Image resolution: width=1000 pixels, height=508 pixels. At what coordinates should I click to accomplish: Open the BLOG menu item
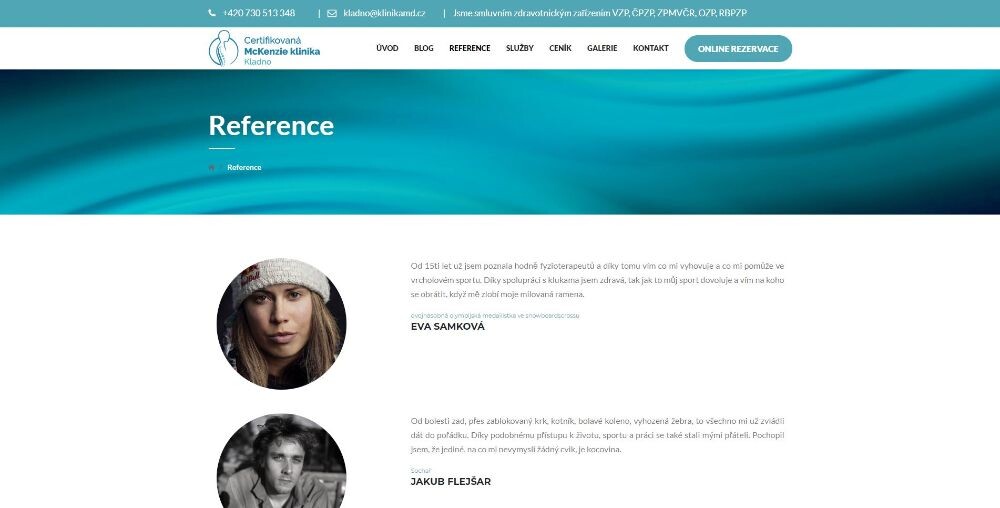(423, 48)
